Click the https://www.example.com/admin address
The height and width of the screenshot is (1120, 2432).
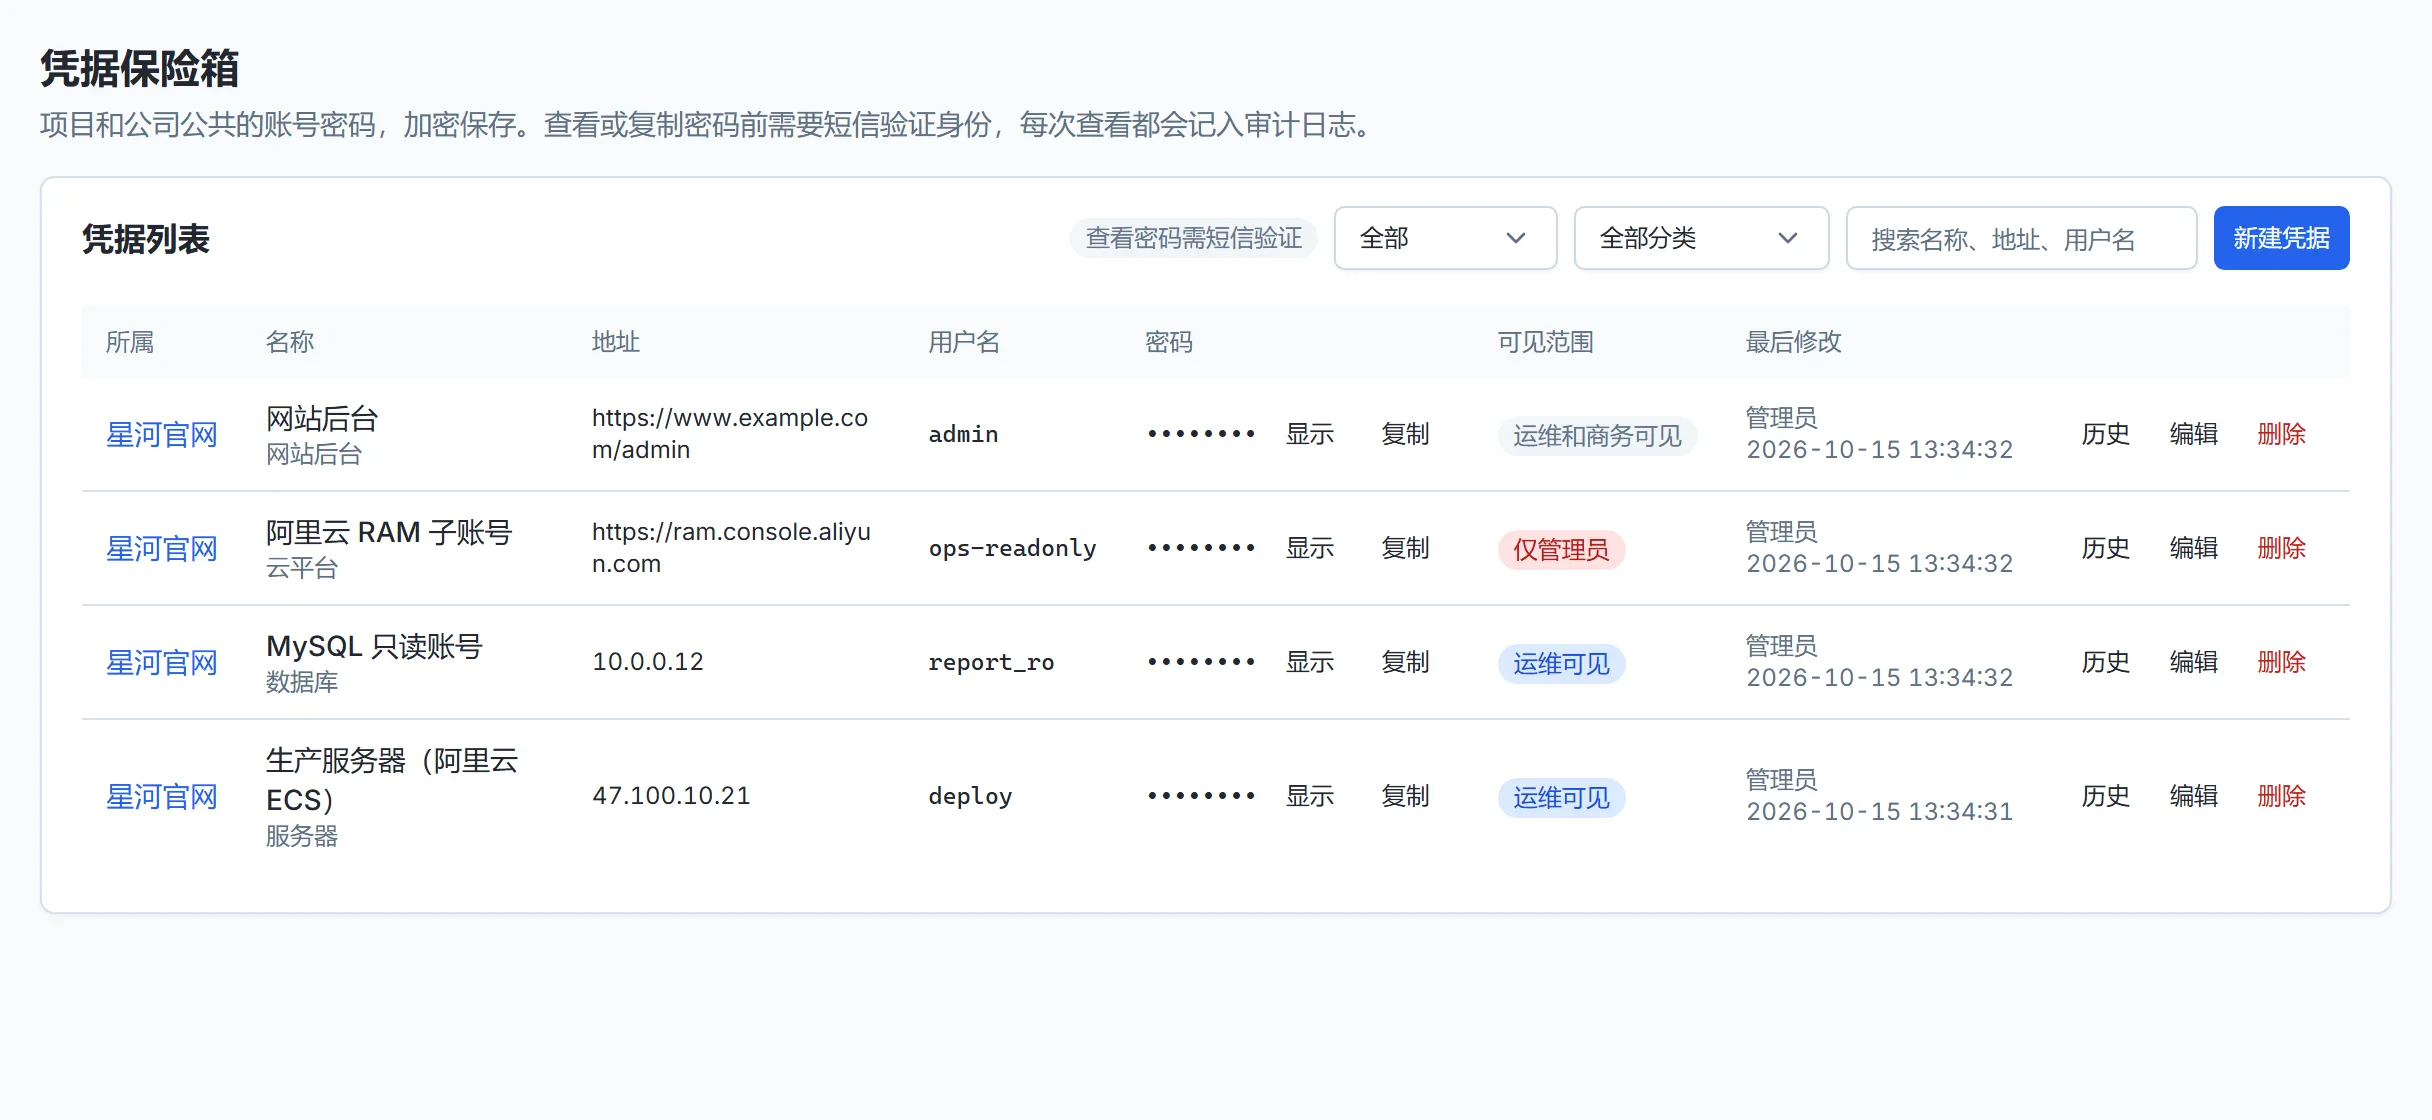(x=730, y=434)
